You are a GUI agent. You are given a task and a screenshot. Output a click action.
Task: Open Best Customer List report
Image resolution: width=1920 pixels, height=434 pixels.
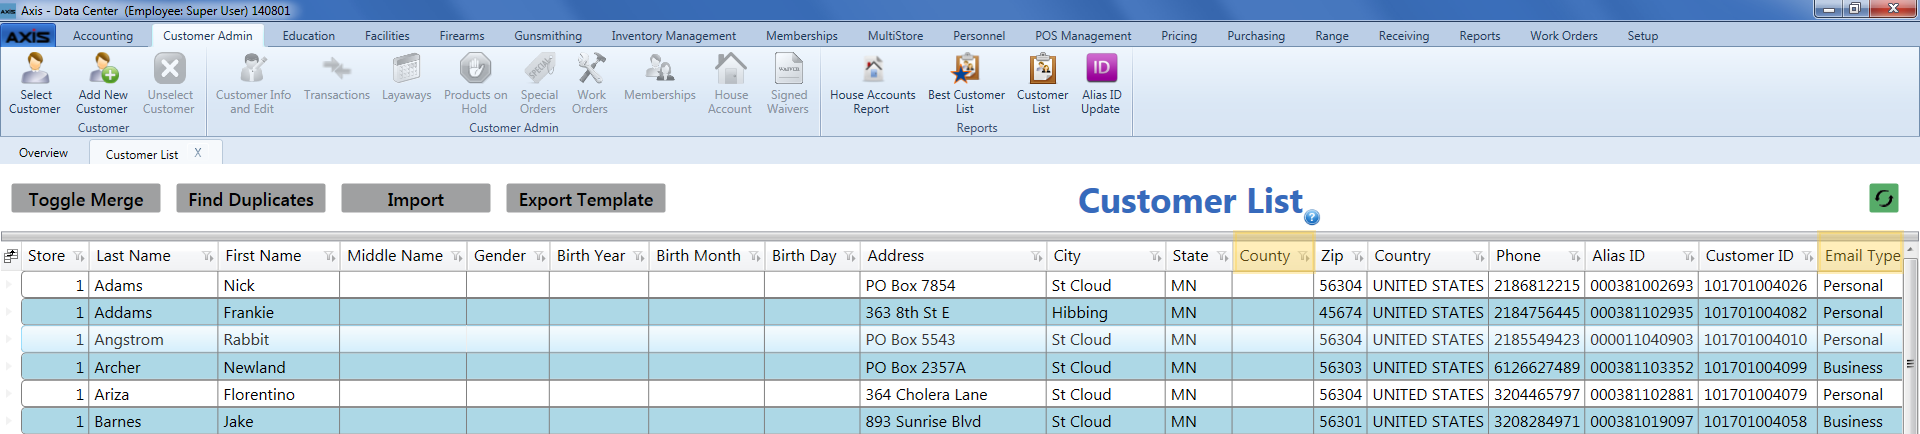click(x=966, y=84)
